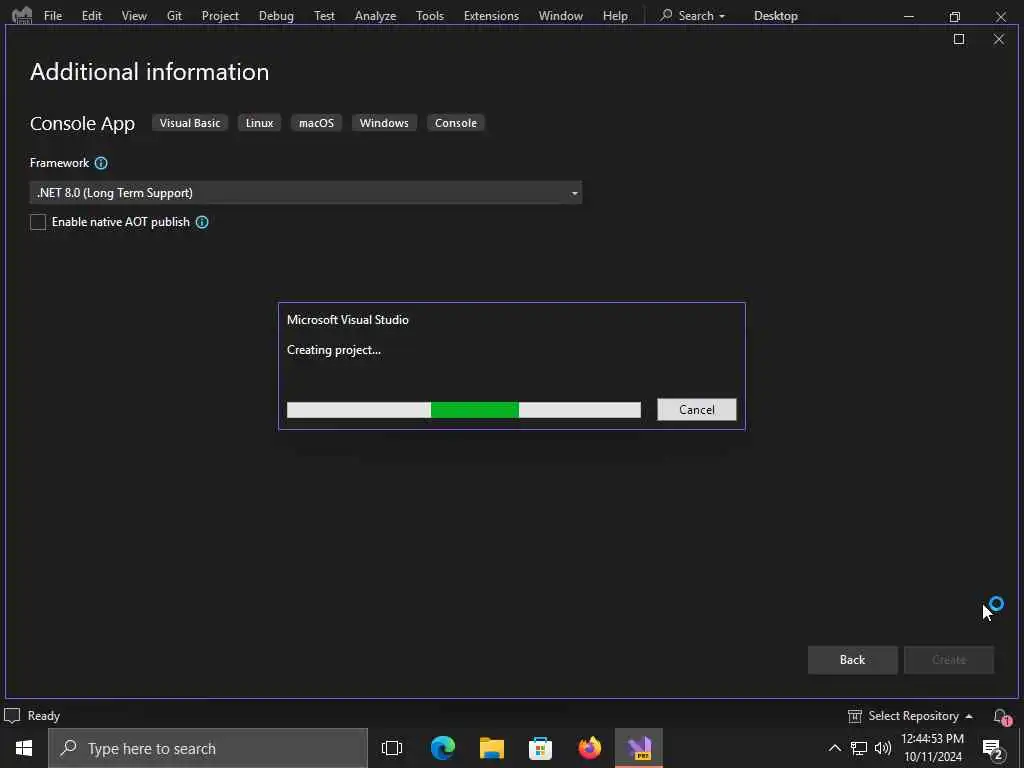Click the Creating project progress bar
This screenshot has width=1024, height=768.
coord(464,409)
